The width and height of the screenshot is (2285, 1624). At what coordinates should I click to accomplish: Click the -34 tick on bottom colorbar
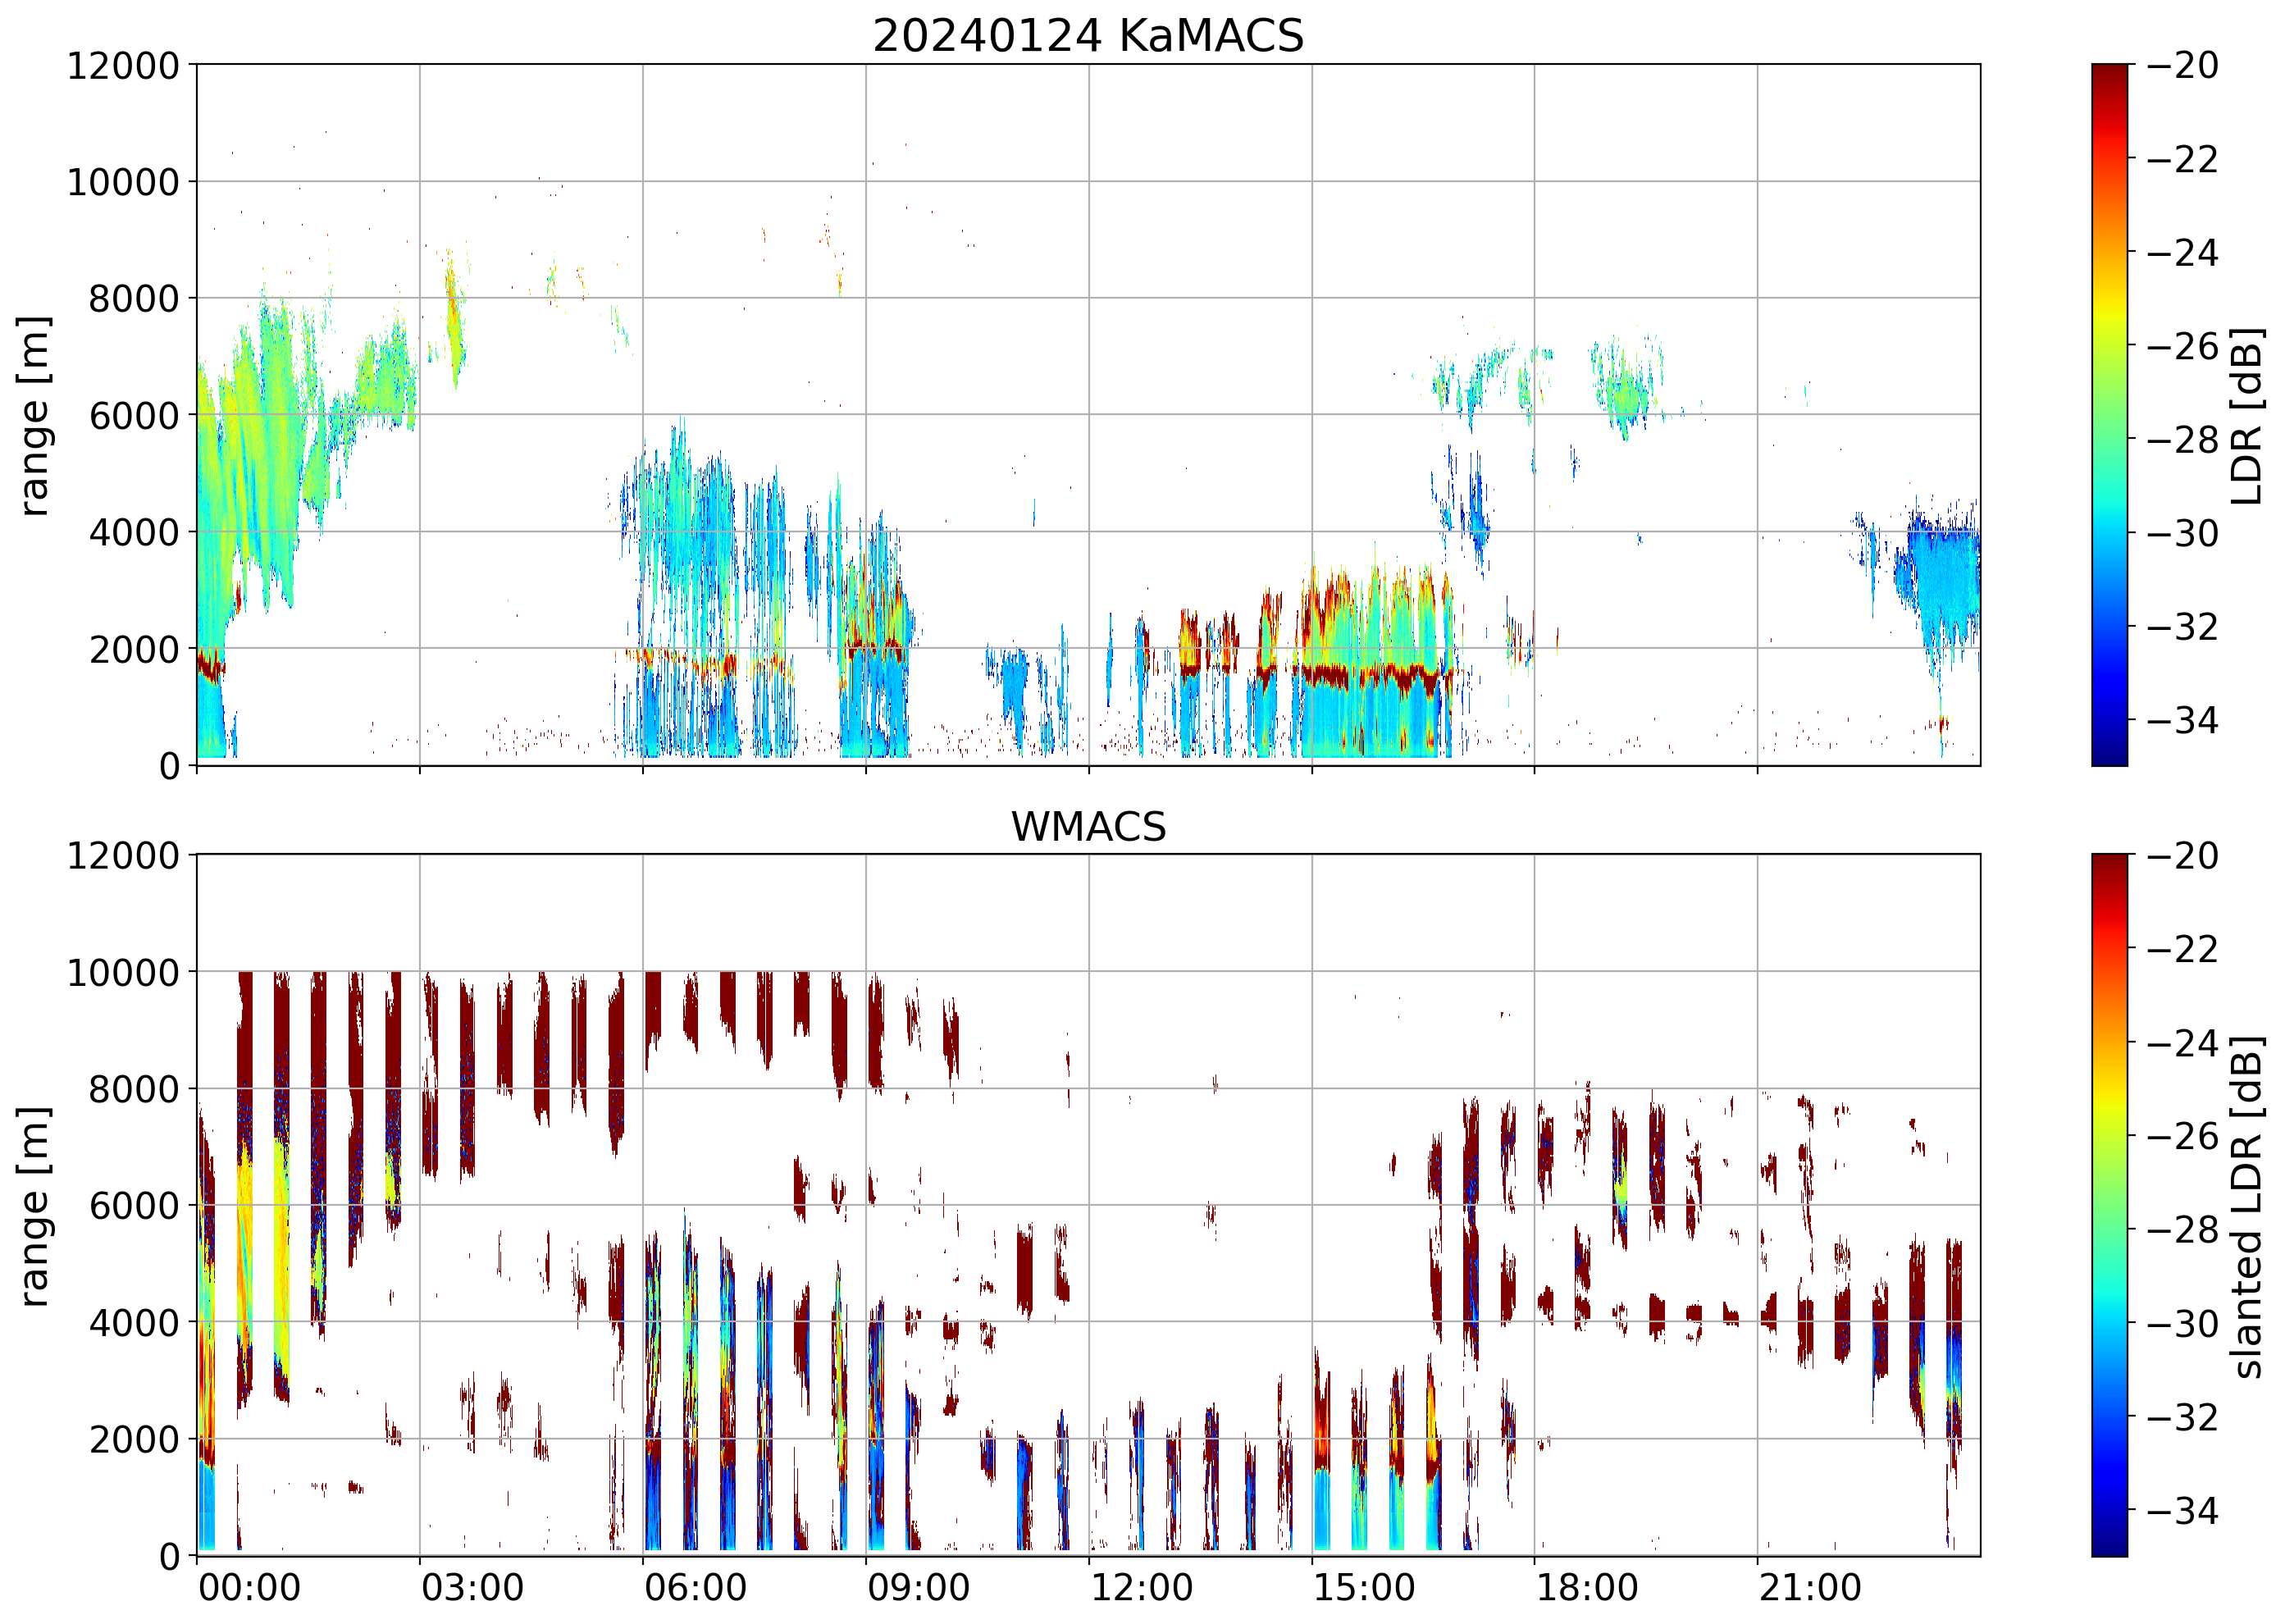pos(2183,1510)
